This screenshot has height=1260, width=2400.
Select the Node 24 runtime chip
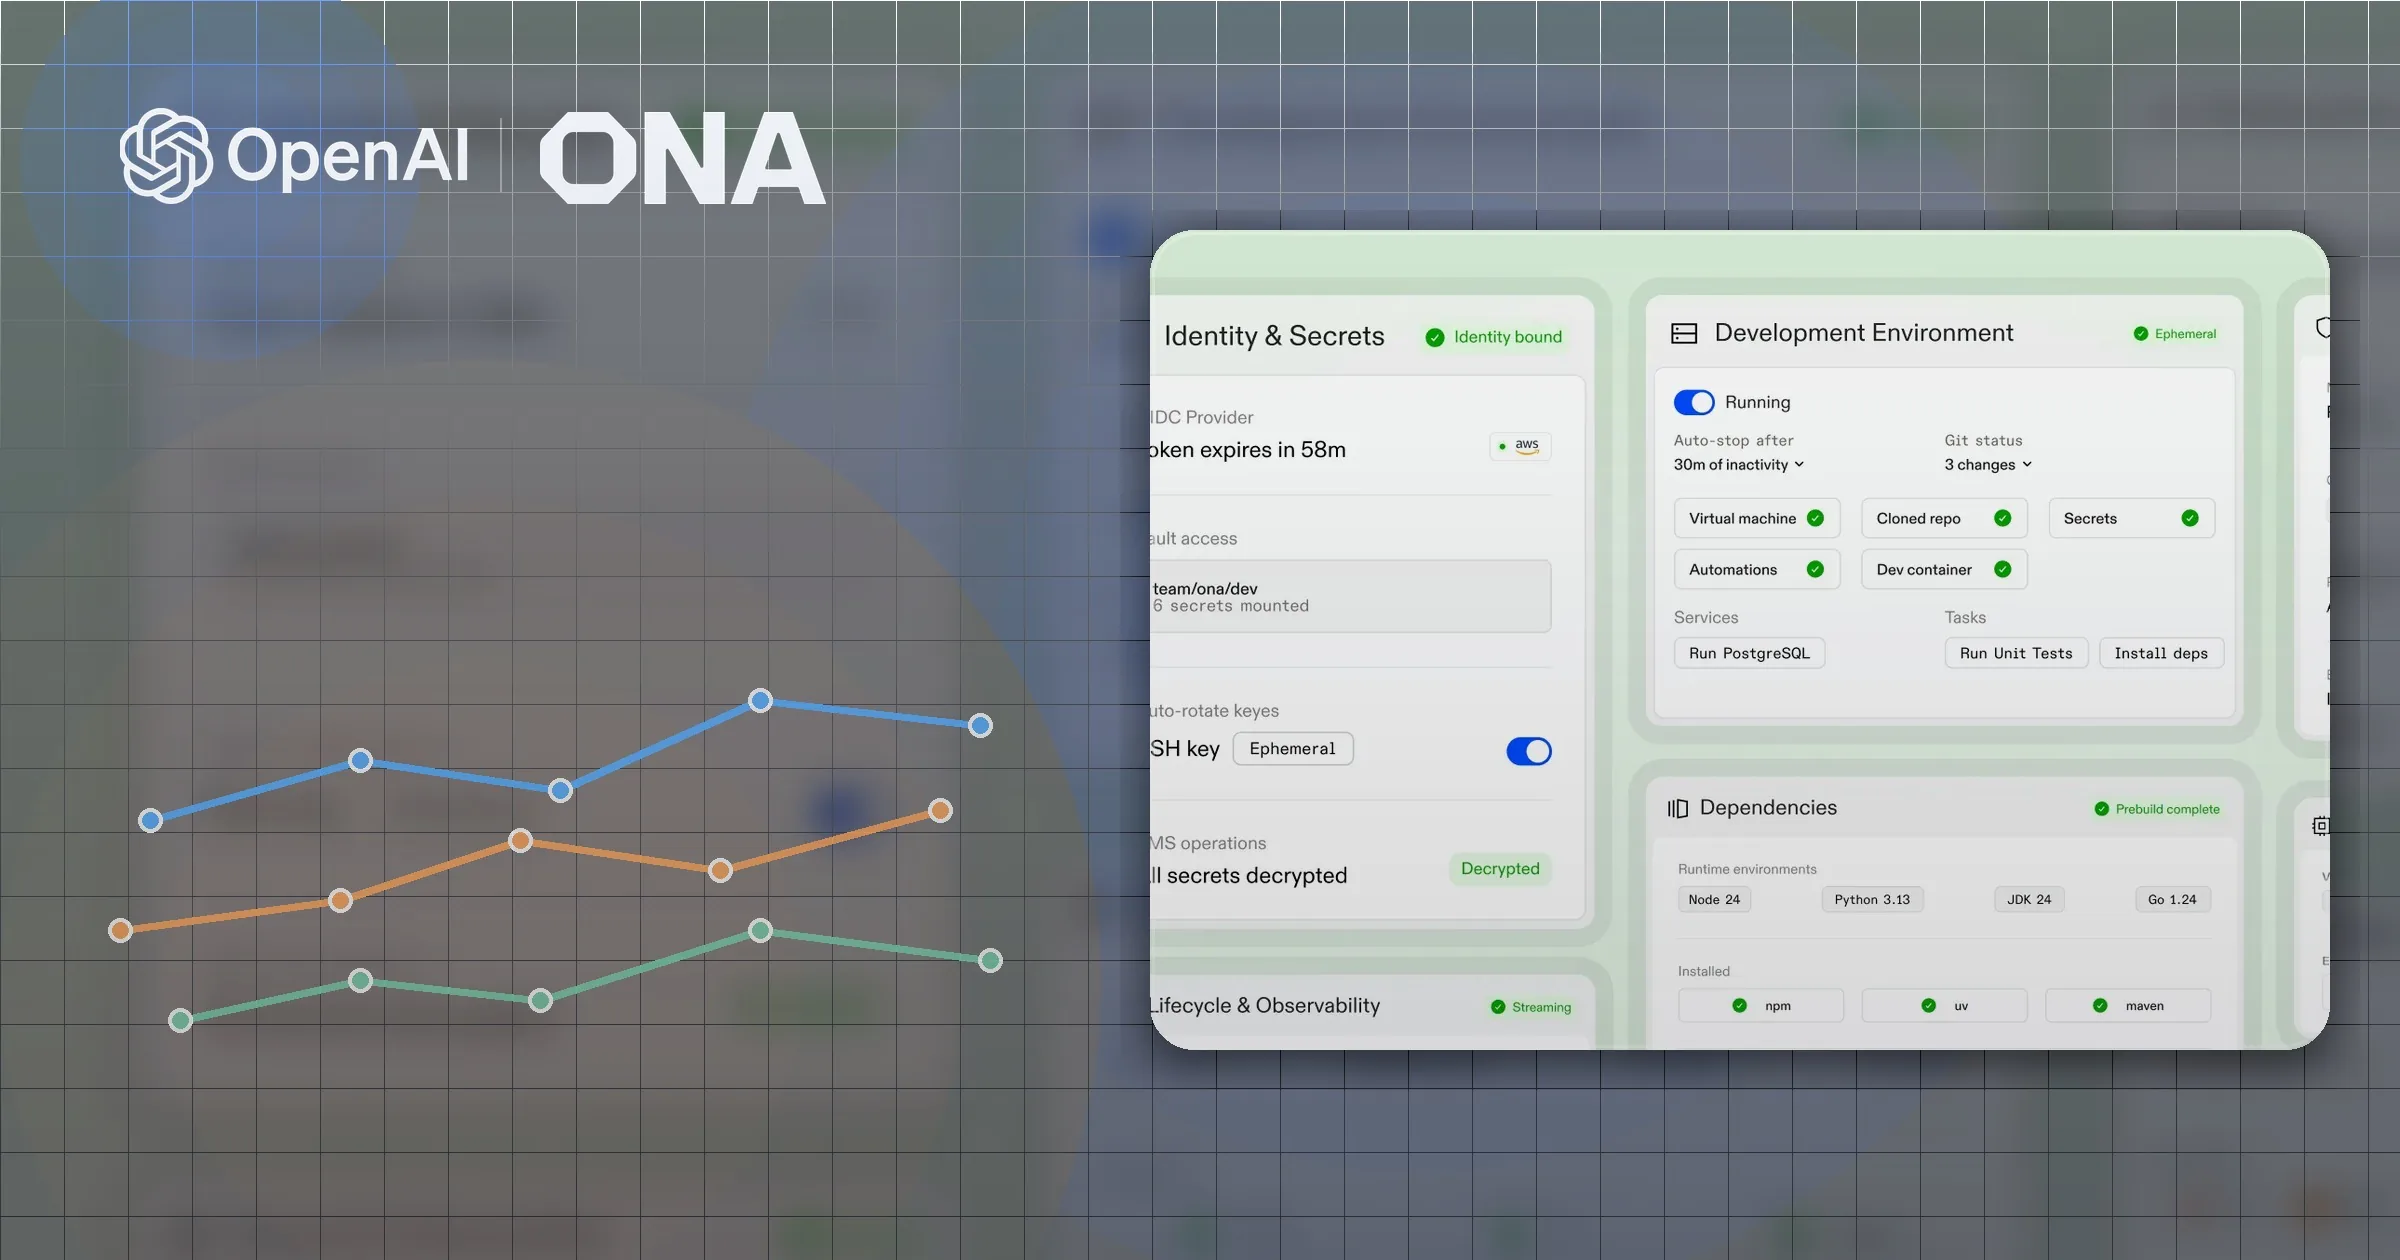(1714, 899)
